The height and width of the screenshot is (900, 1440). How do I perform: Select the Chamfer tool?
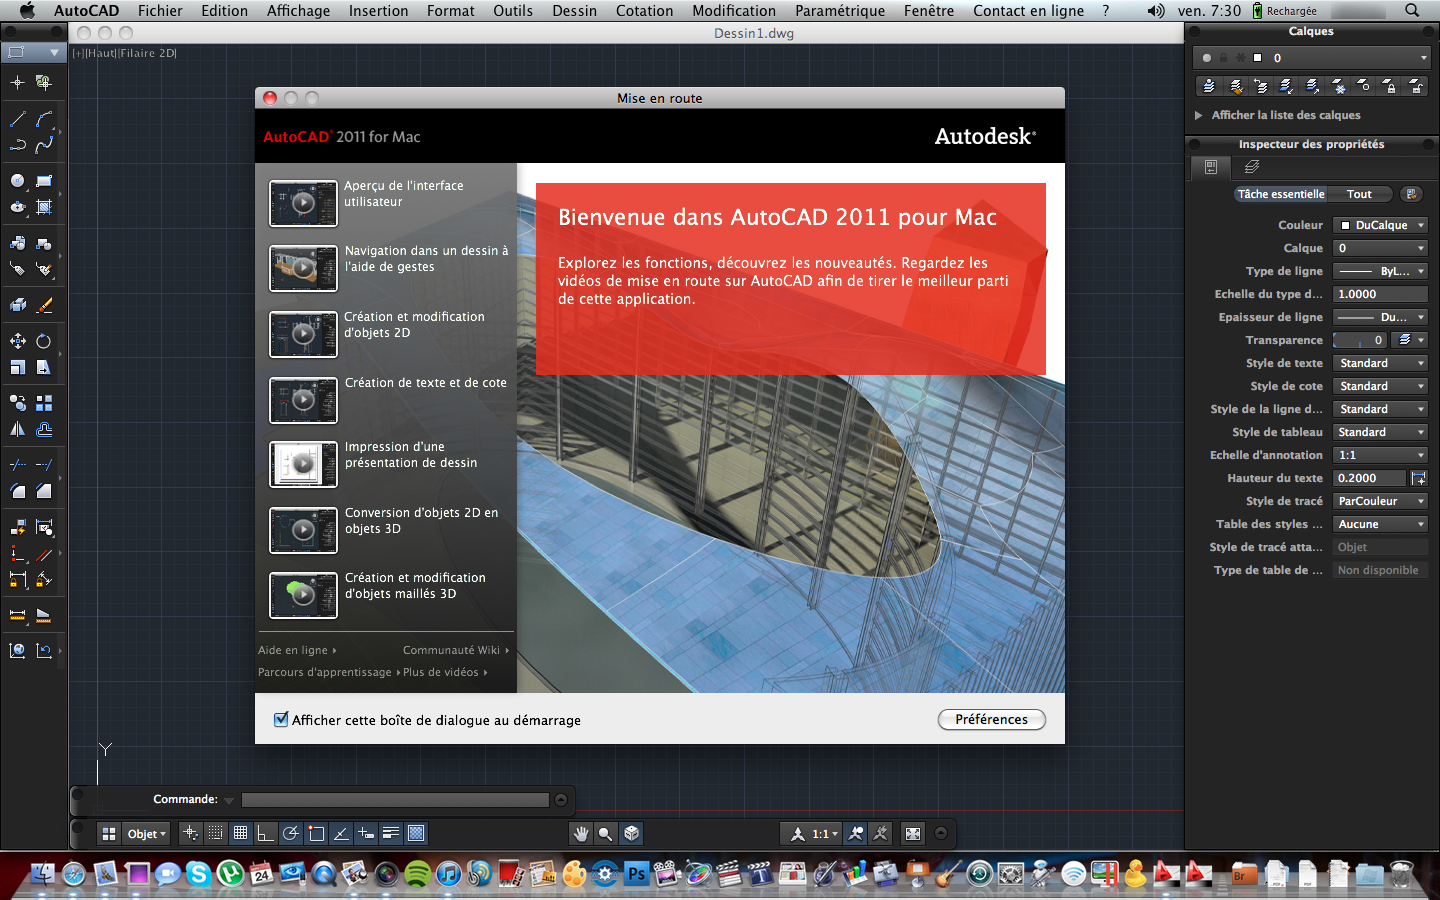click(x=44, y=491)
